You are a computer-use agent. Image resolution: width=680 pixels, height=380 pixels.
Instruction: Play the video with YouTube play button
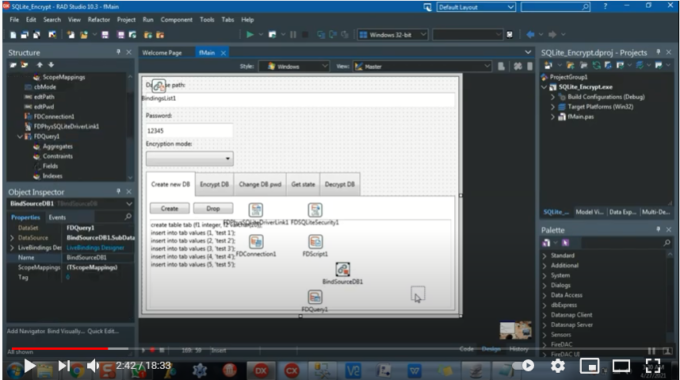pos(29,366)
